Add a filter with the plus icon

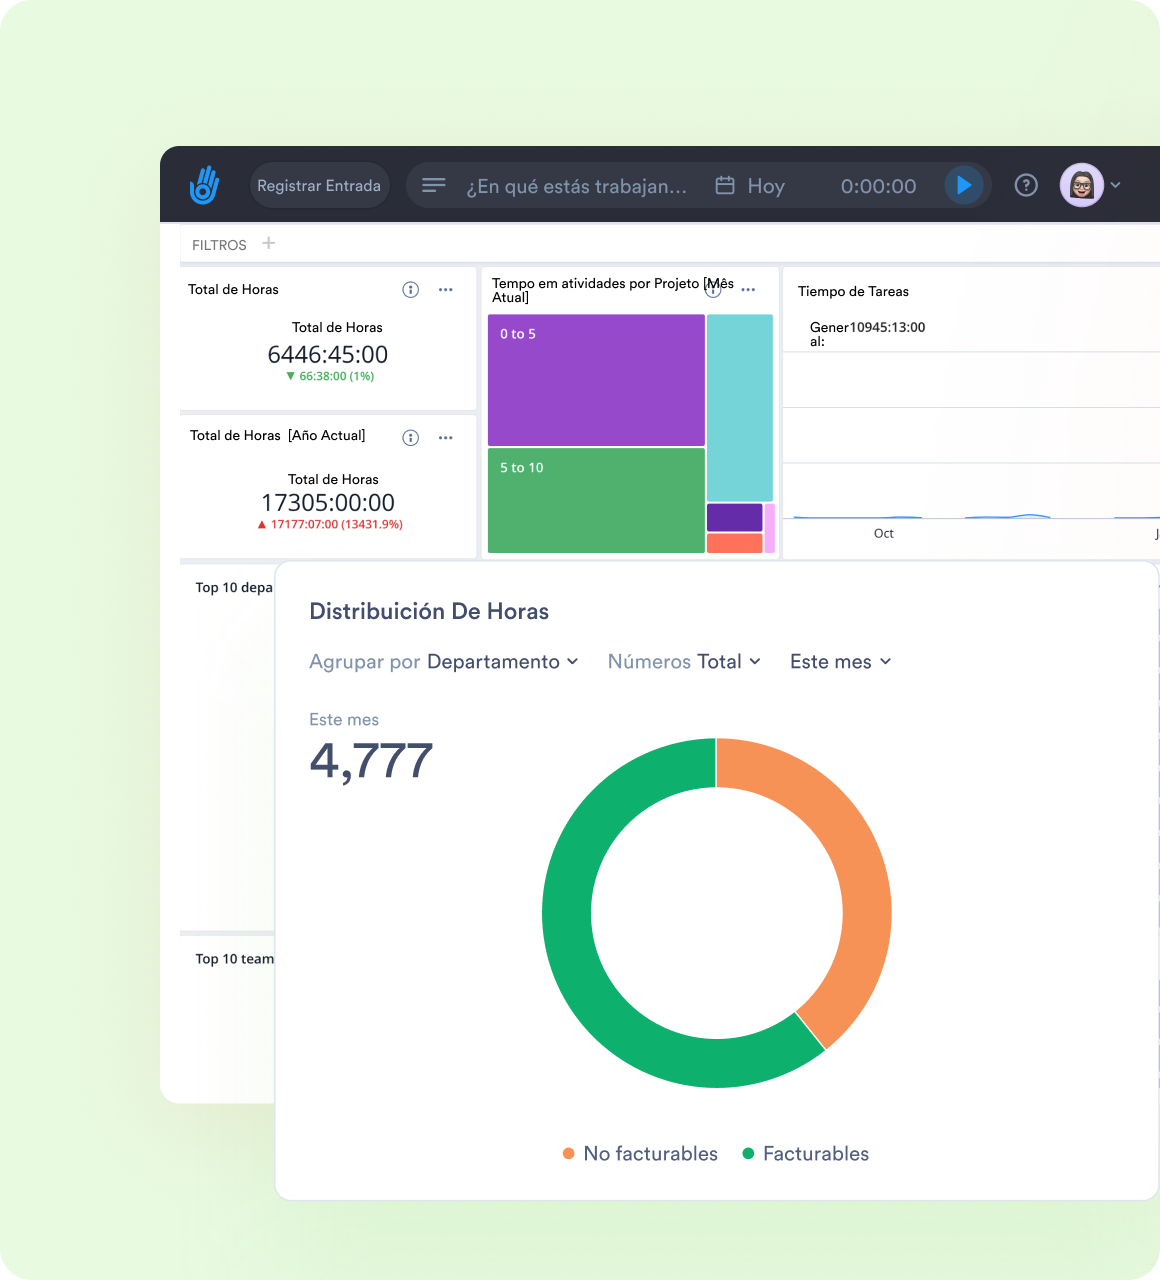coord(268,244)
